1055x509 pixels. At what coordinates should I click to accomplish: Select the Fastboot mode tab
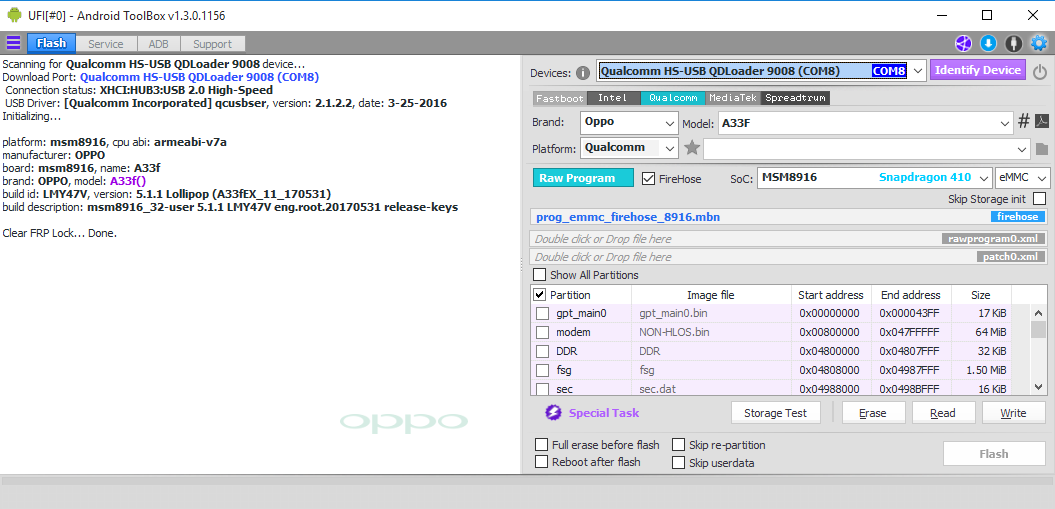click(x=560, y=98)
